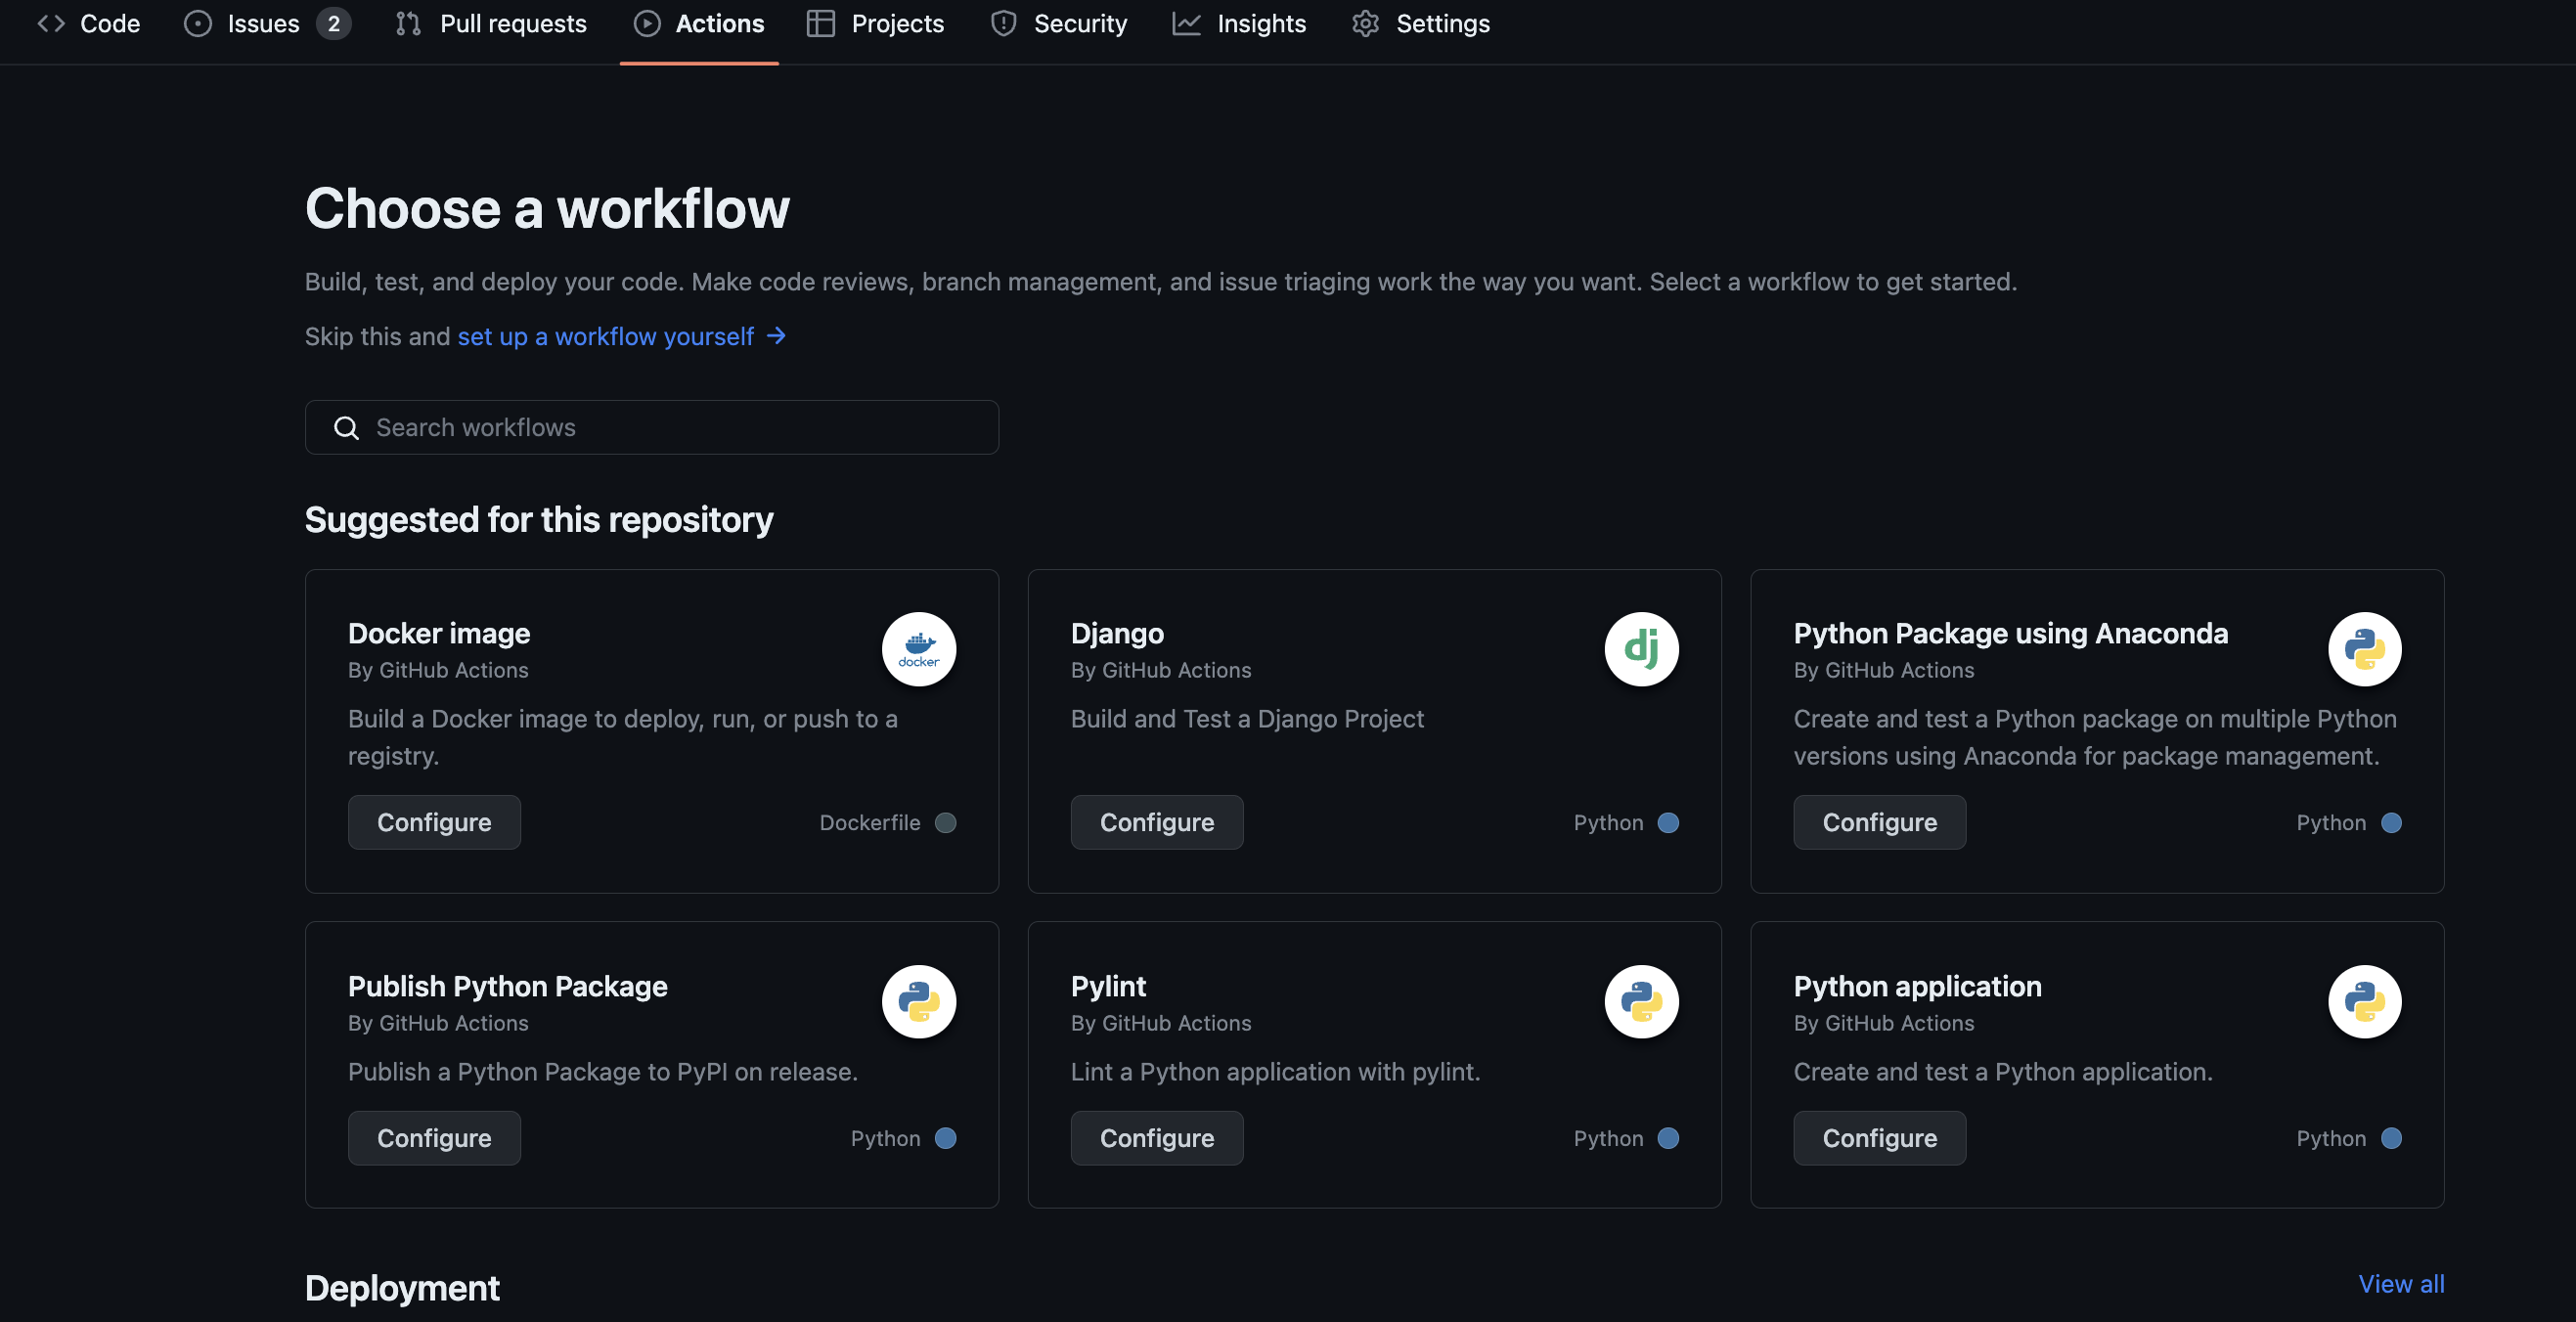Configure the Django workflow
This screenshot has height=1322, width=2576.
click(1157, 822)
